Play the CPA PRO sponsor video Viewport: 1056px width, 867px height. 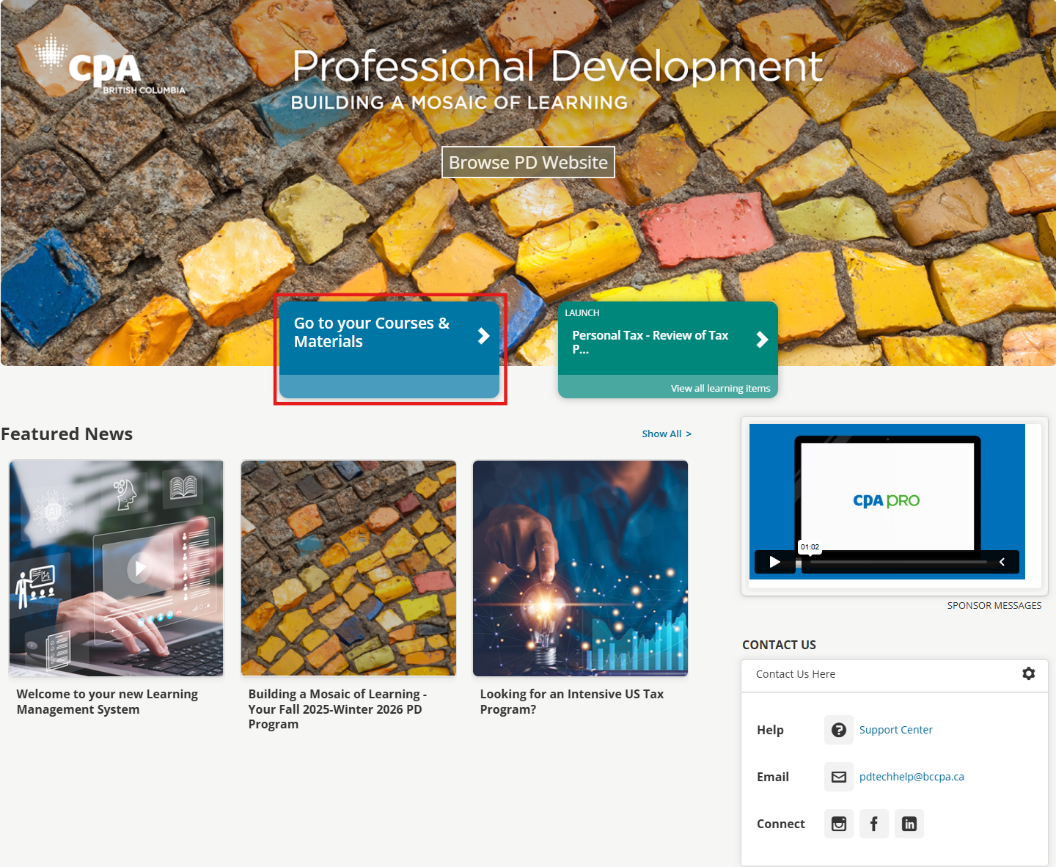[774, 562]
